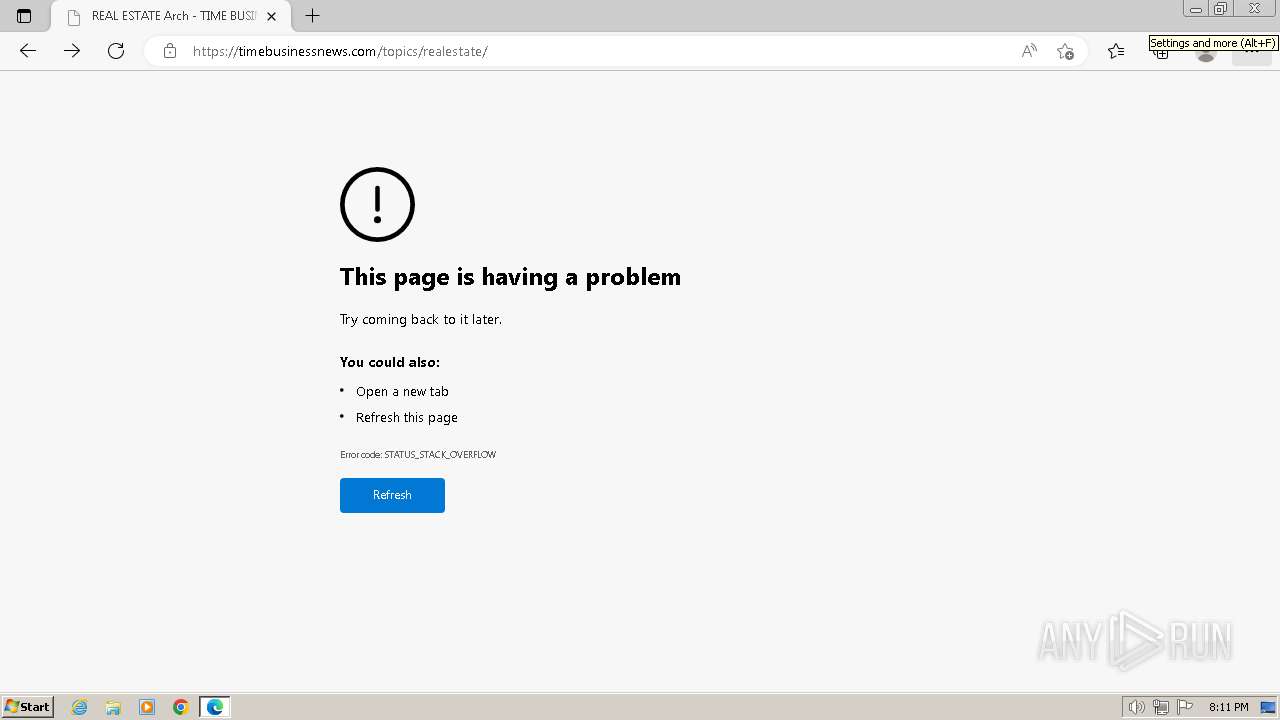The height and width of the screenshot is (720, 1280).
Task: Select the REAL ESTATE Arch tab
Action: click(x=171, y=16)
